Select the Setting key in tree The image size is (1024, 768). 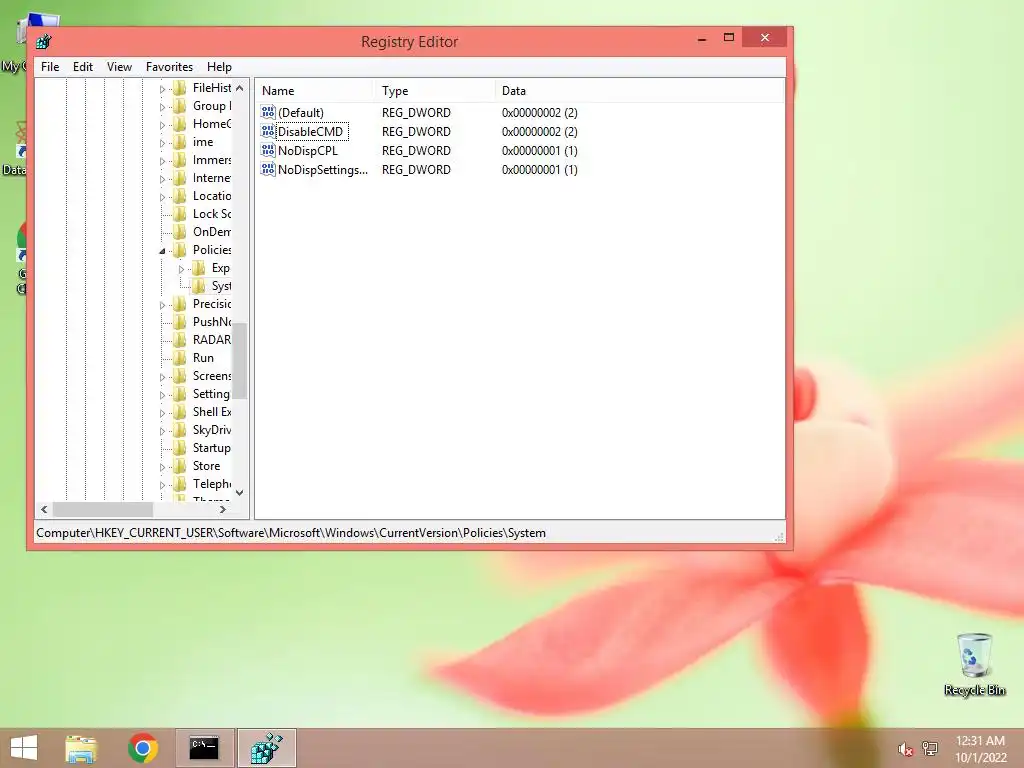tap(211, 394)
